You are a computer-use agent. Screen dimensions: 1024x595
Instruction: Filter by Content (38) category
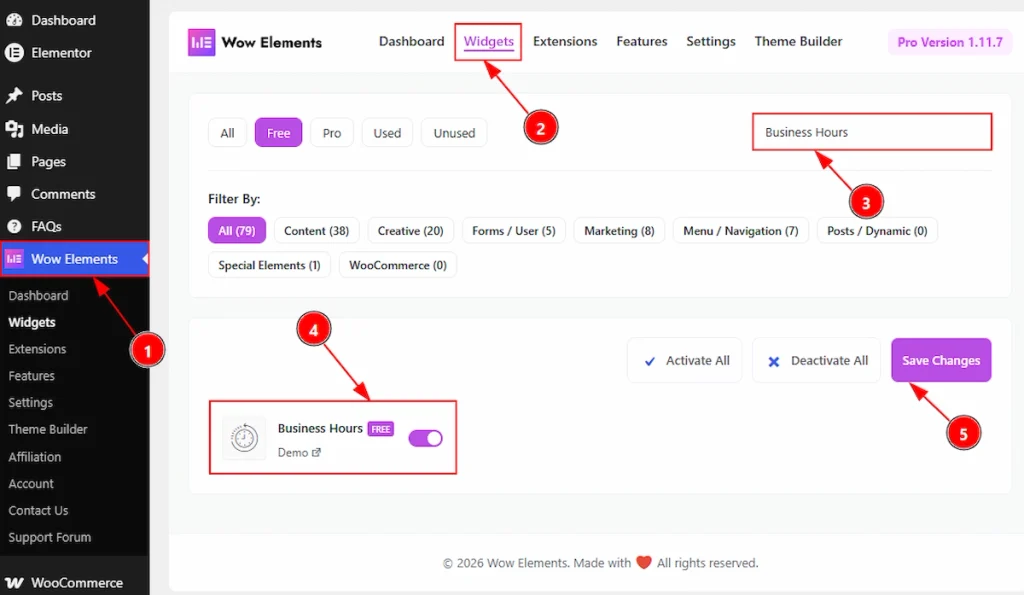[317, 231]
